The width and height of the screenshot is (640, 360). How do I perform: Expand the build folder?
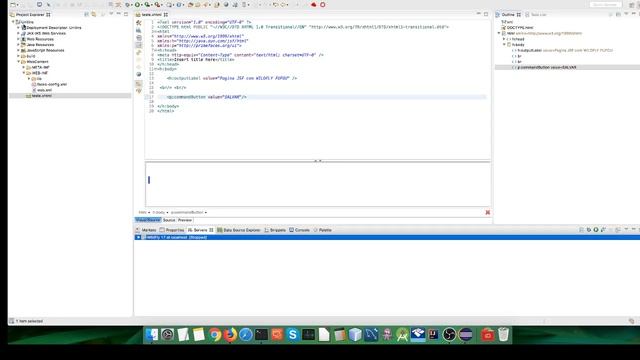[18, 56]
